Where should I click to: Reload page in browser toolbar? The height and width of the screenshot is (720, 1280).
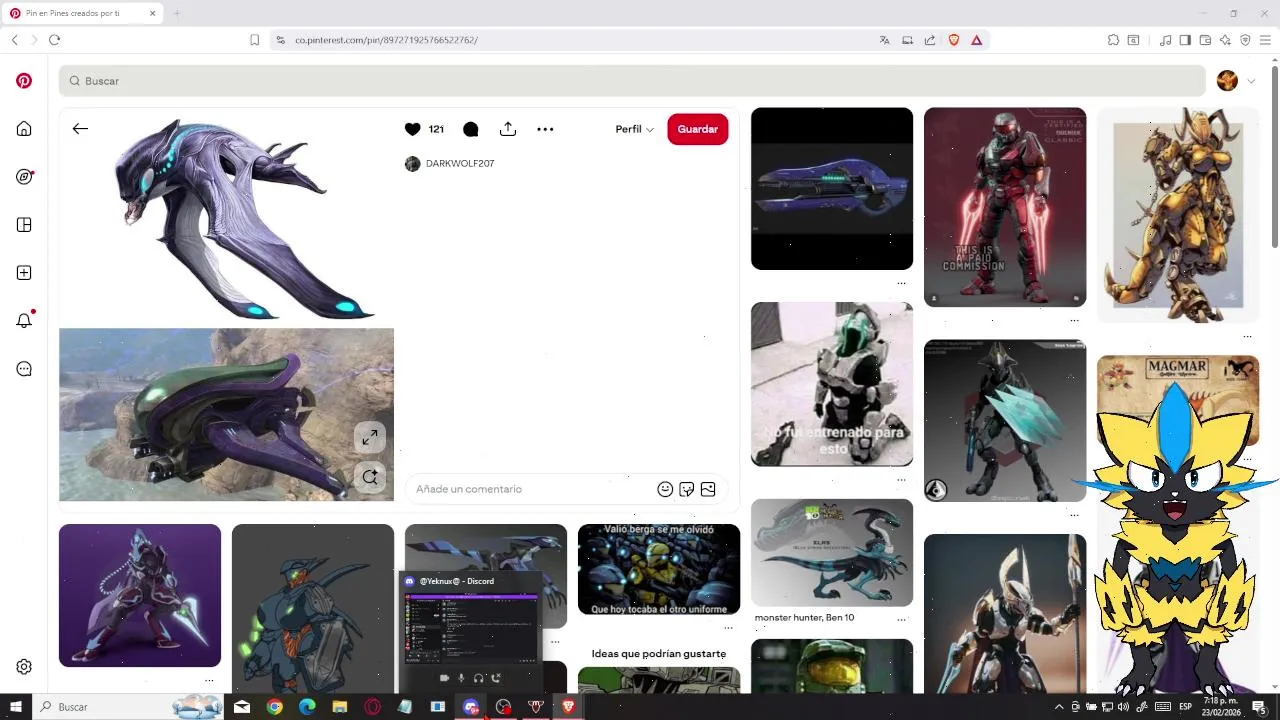click(54, 40)
